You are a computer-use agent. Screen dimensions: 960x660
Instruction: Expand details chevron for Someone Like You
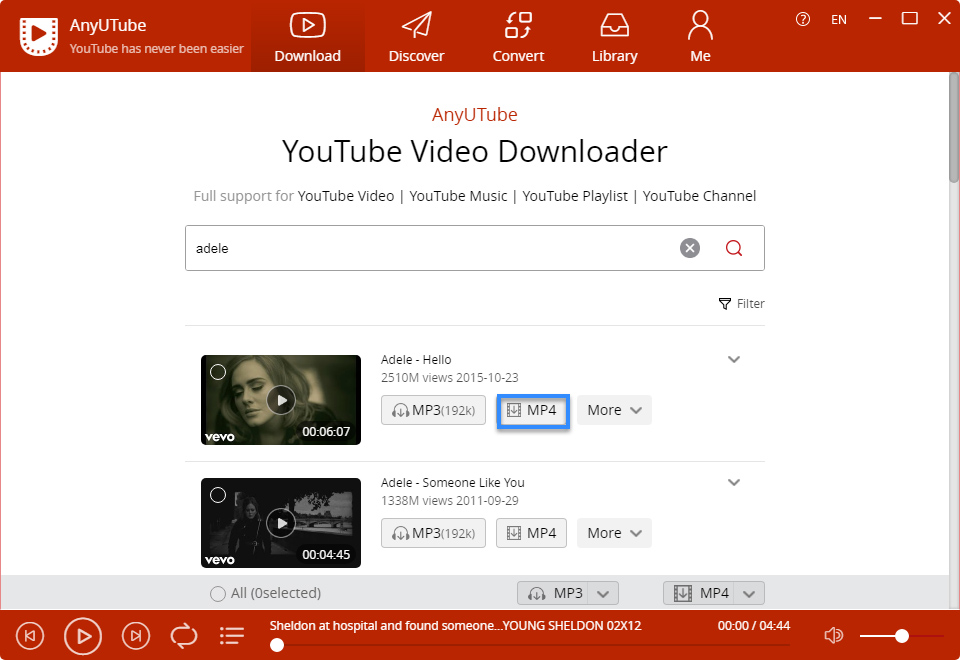click(x=733, y=482)
